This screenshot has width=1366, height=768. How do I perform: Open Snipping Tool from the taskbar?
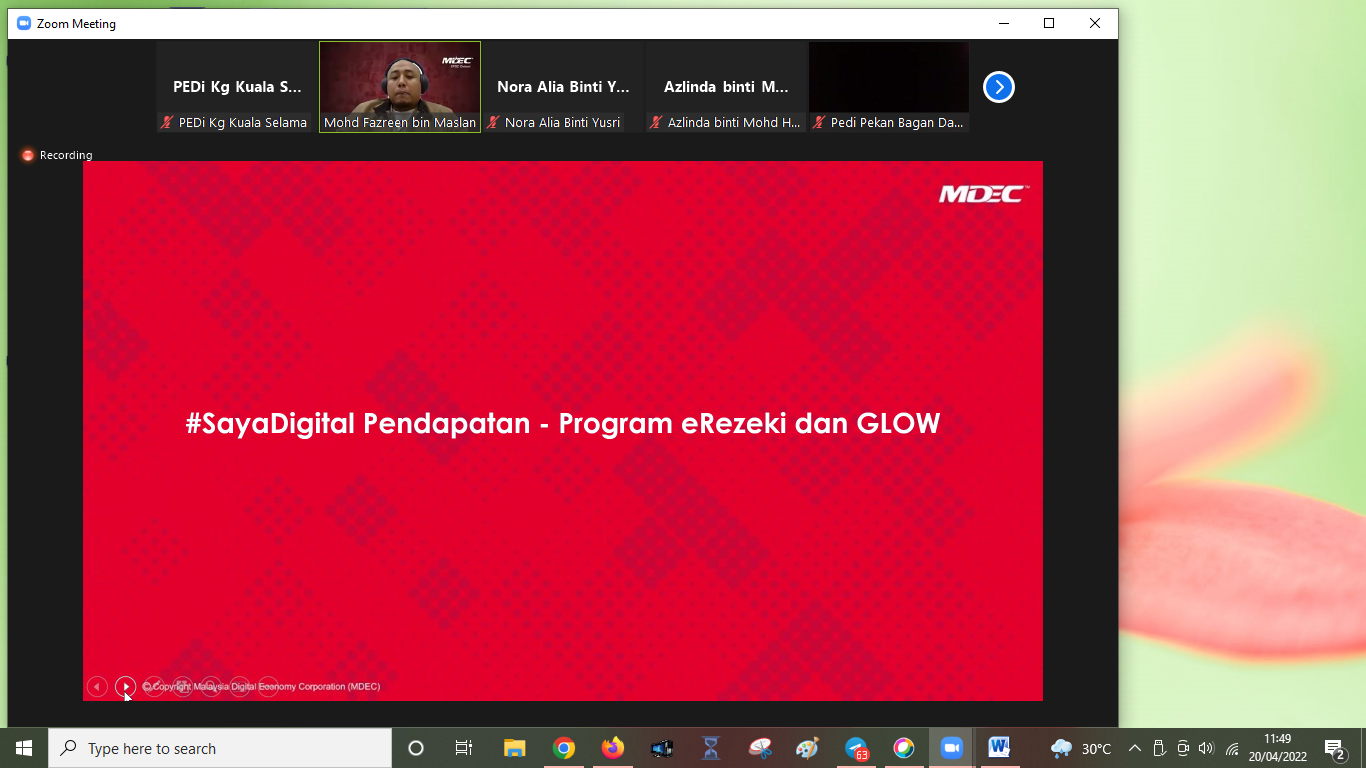pyautogui.click(x=760, y=748)
